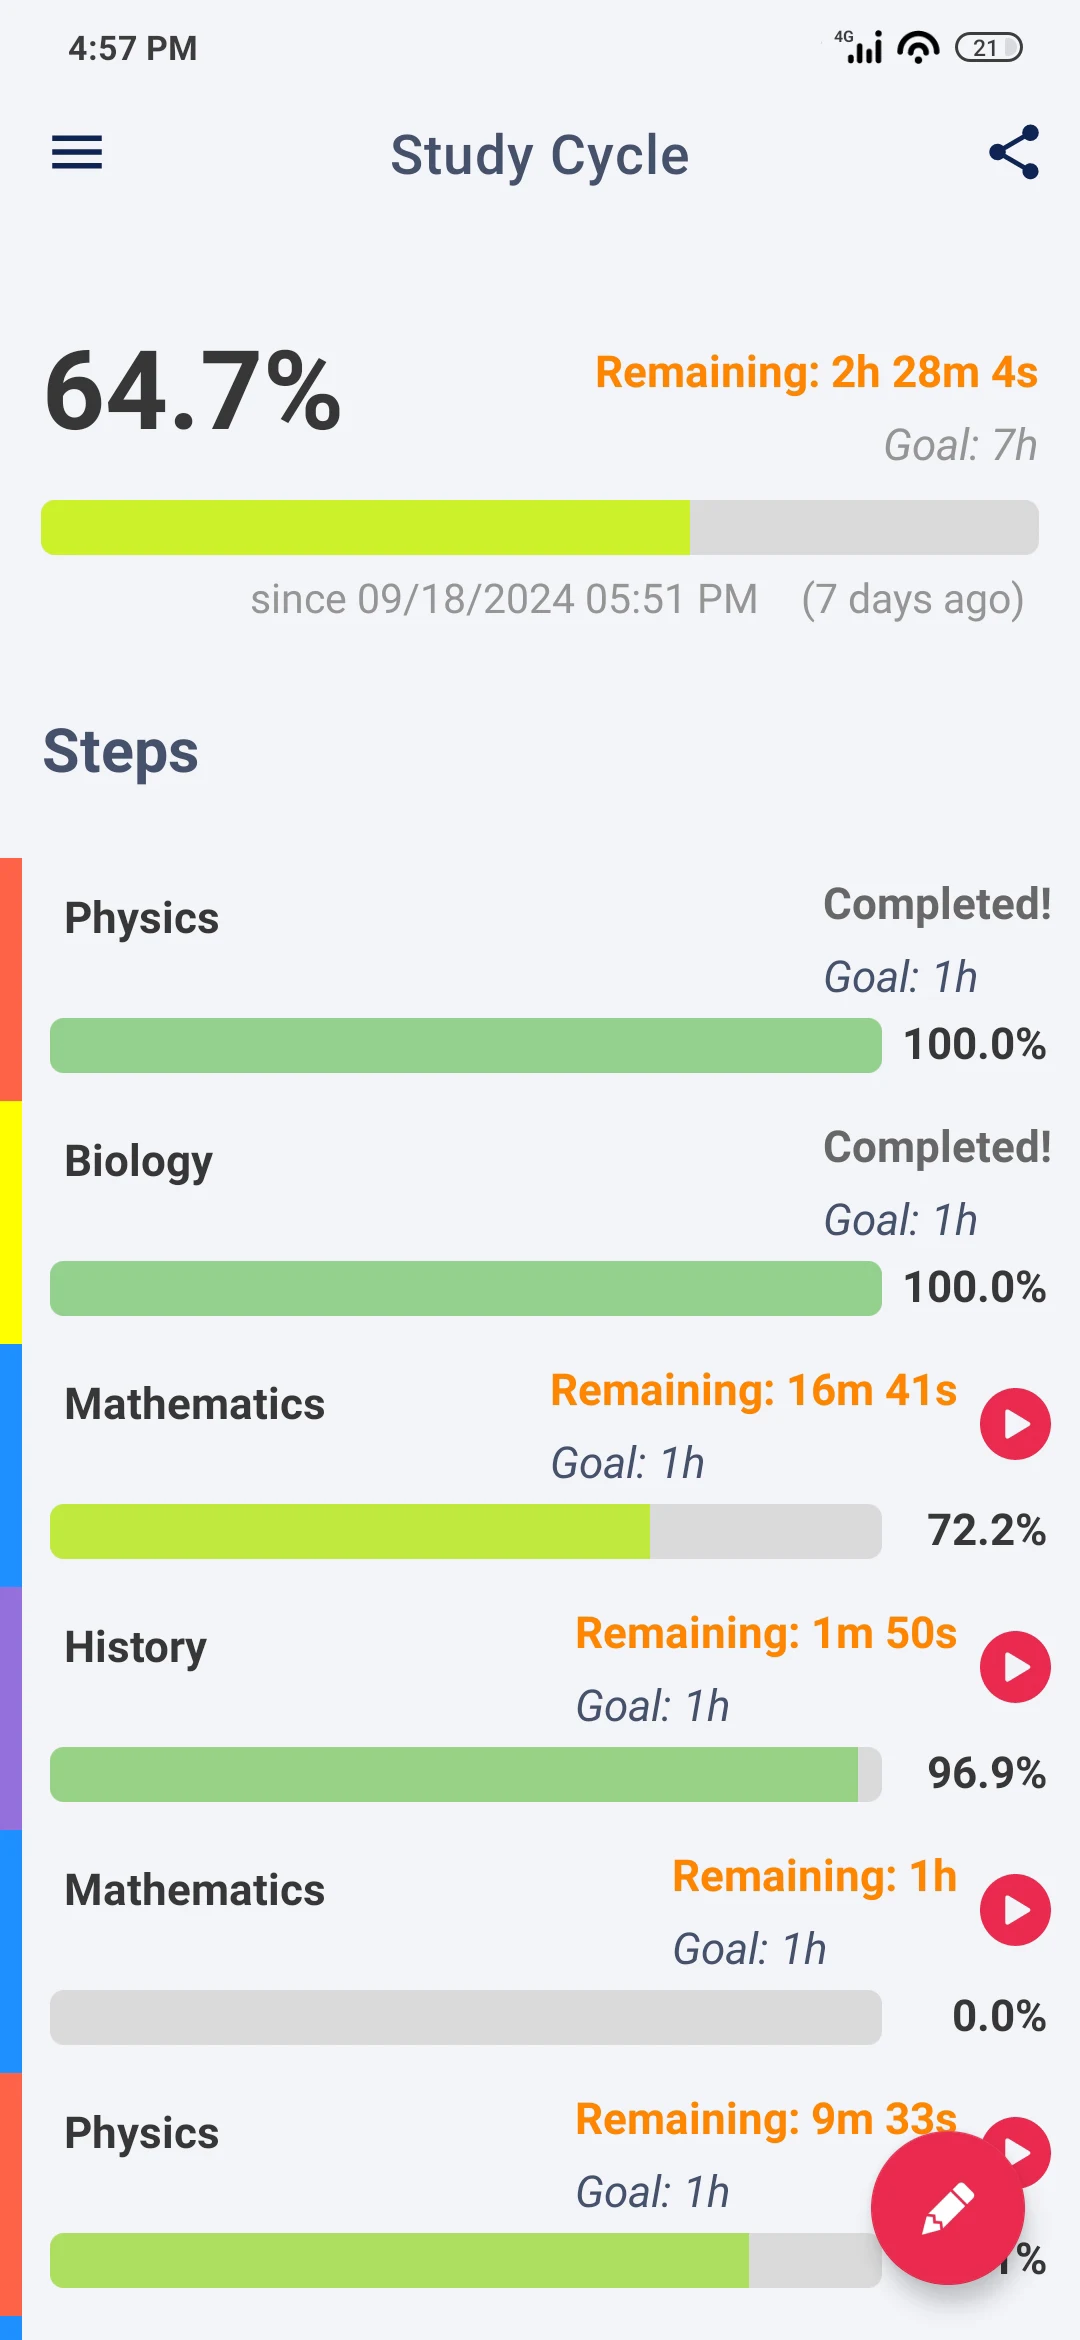Click the Mathematics 72.2% progress bar
This screenshot has width=1080, height=2340.
465,1531
